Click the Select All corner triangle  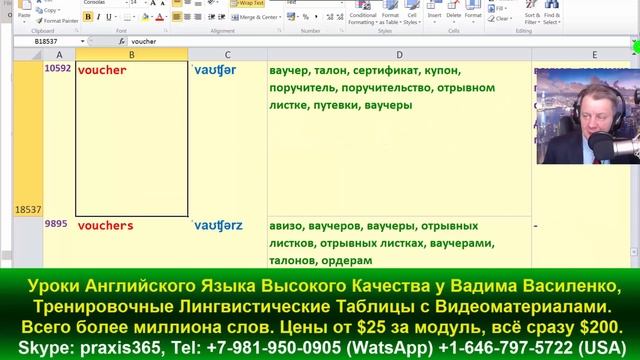click(x=28, y=54)
